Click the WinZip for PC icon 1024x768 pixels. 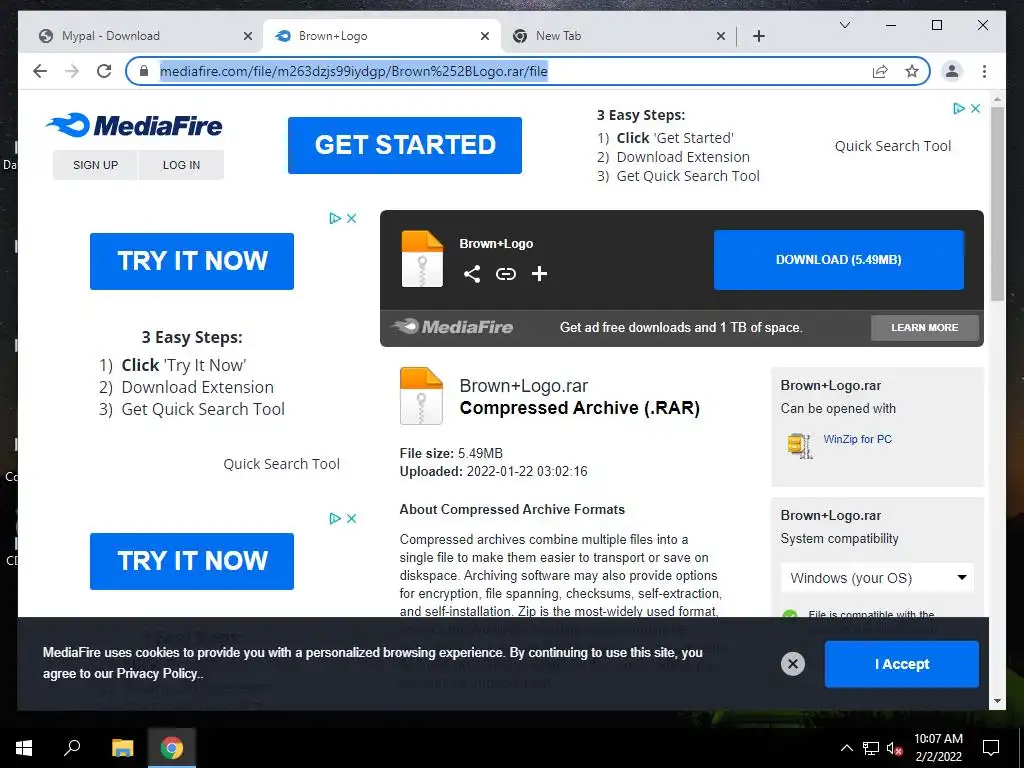pos(799,446)
